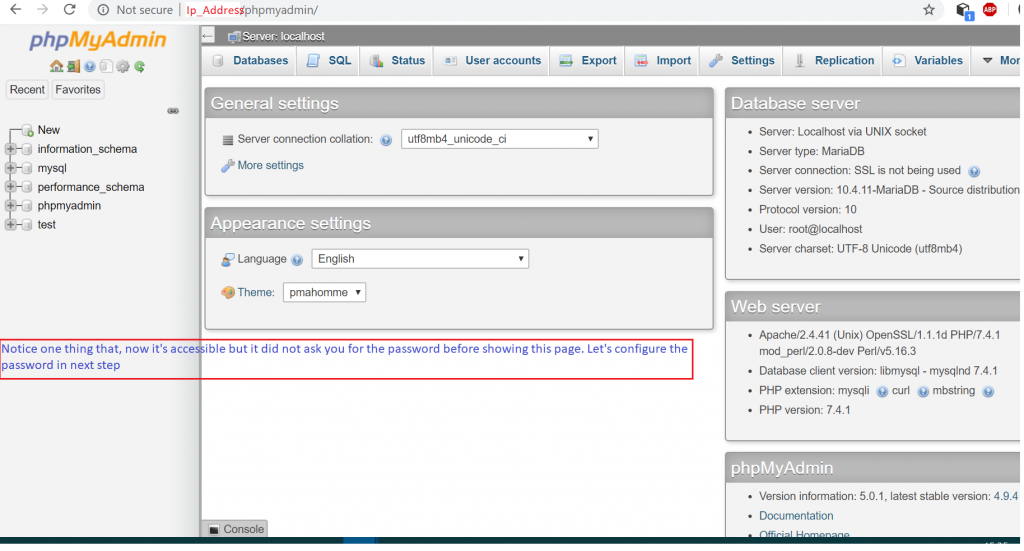1024x551 pixels.
Task: Click the Theme label text
Action: click(255, 292)
